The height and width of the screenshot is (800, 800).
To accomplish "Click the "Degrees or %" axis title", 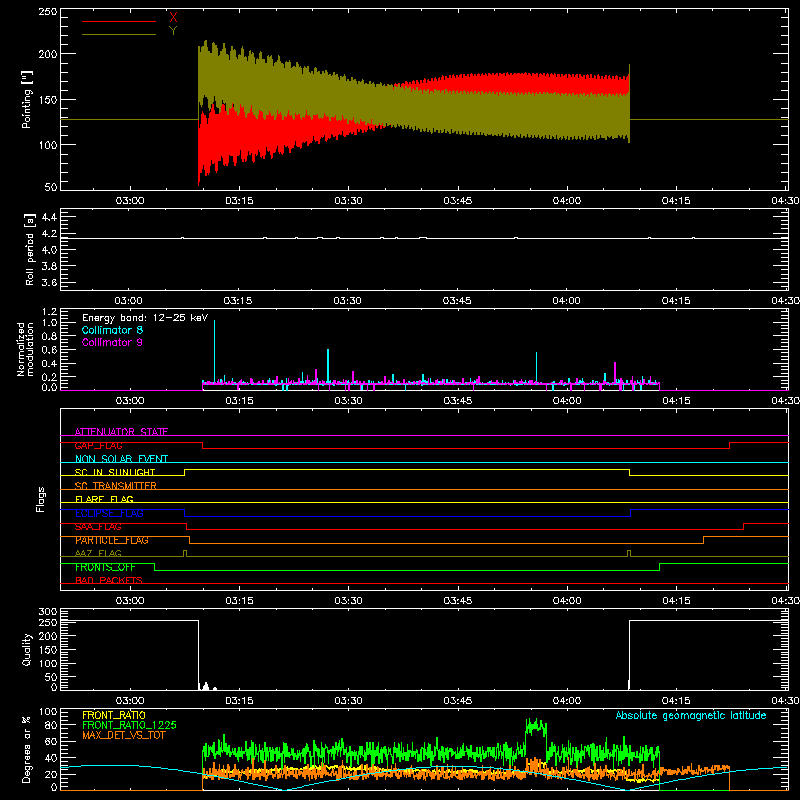I will click(x=27, y=749).
